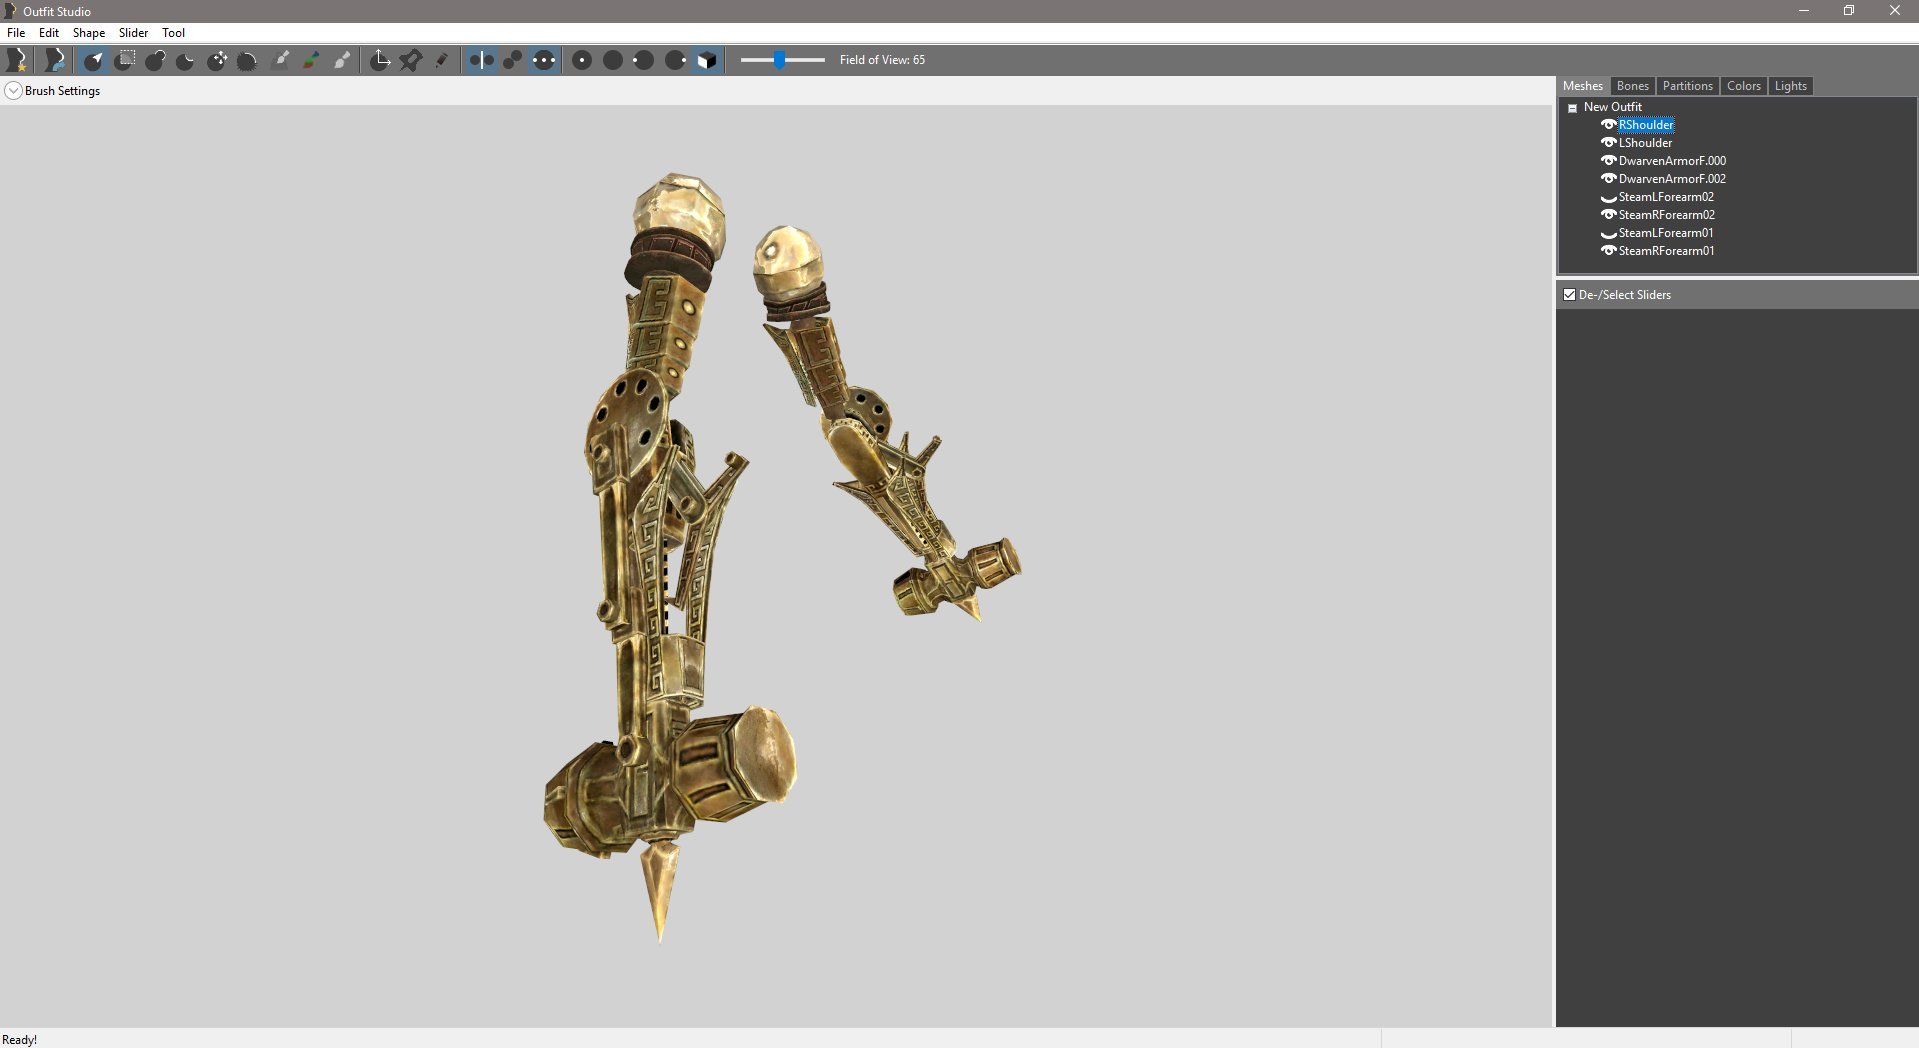Toggle X-Mirror editing mode

pyautogui.click(x=481, y=60)
